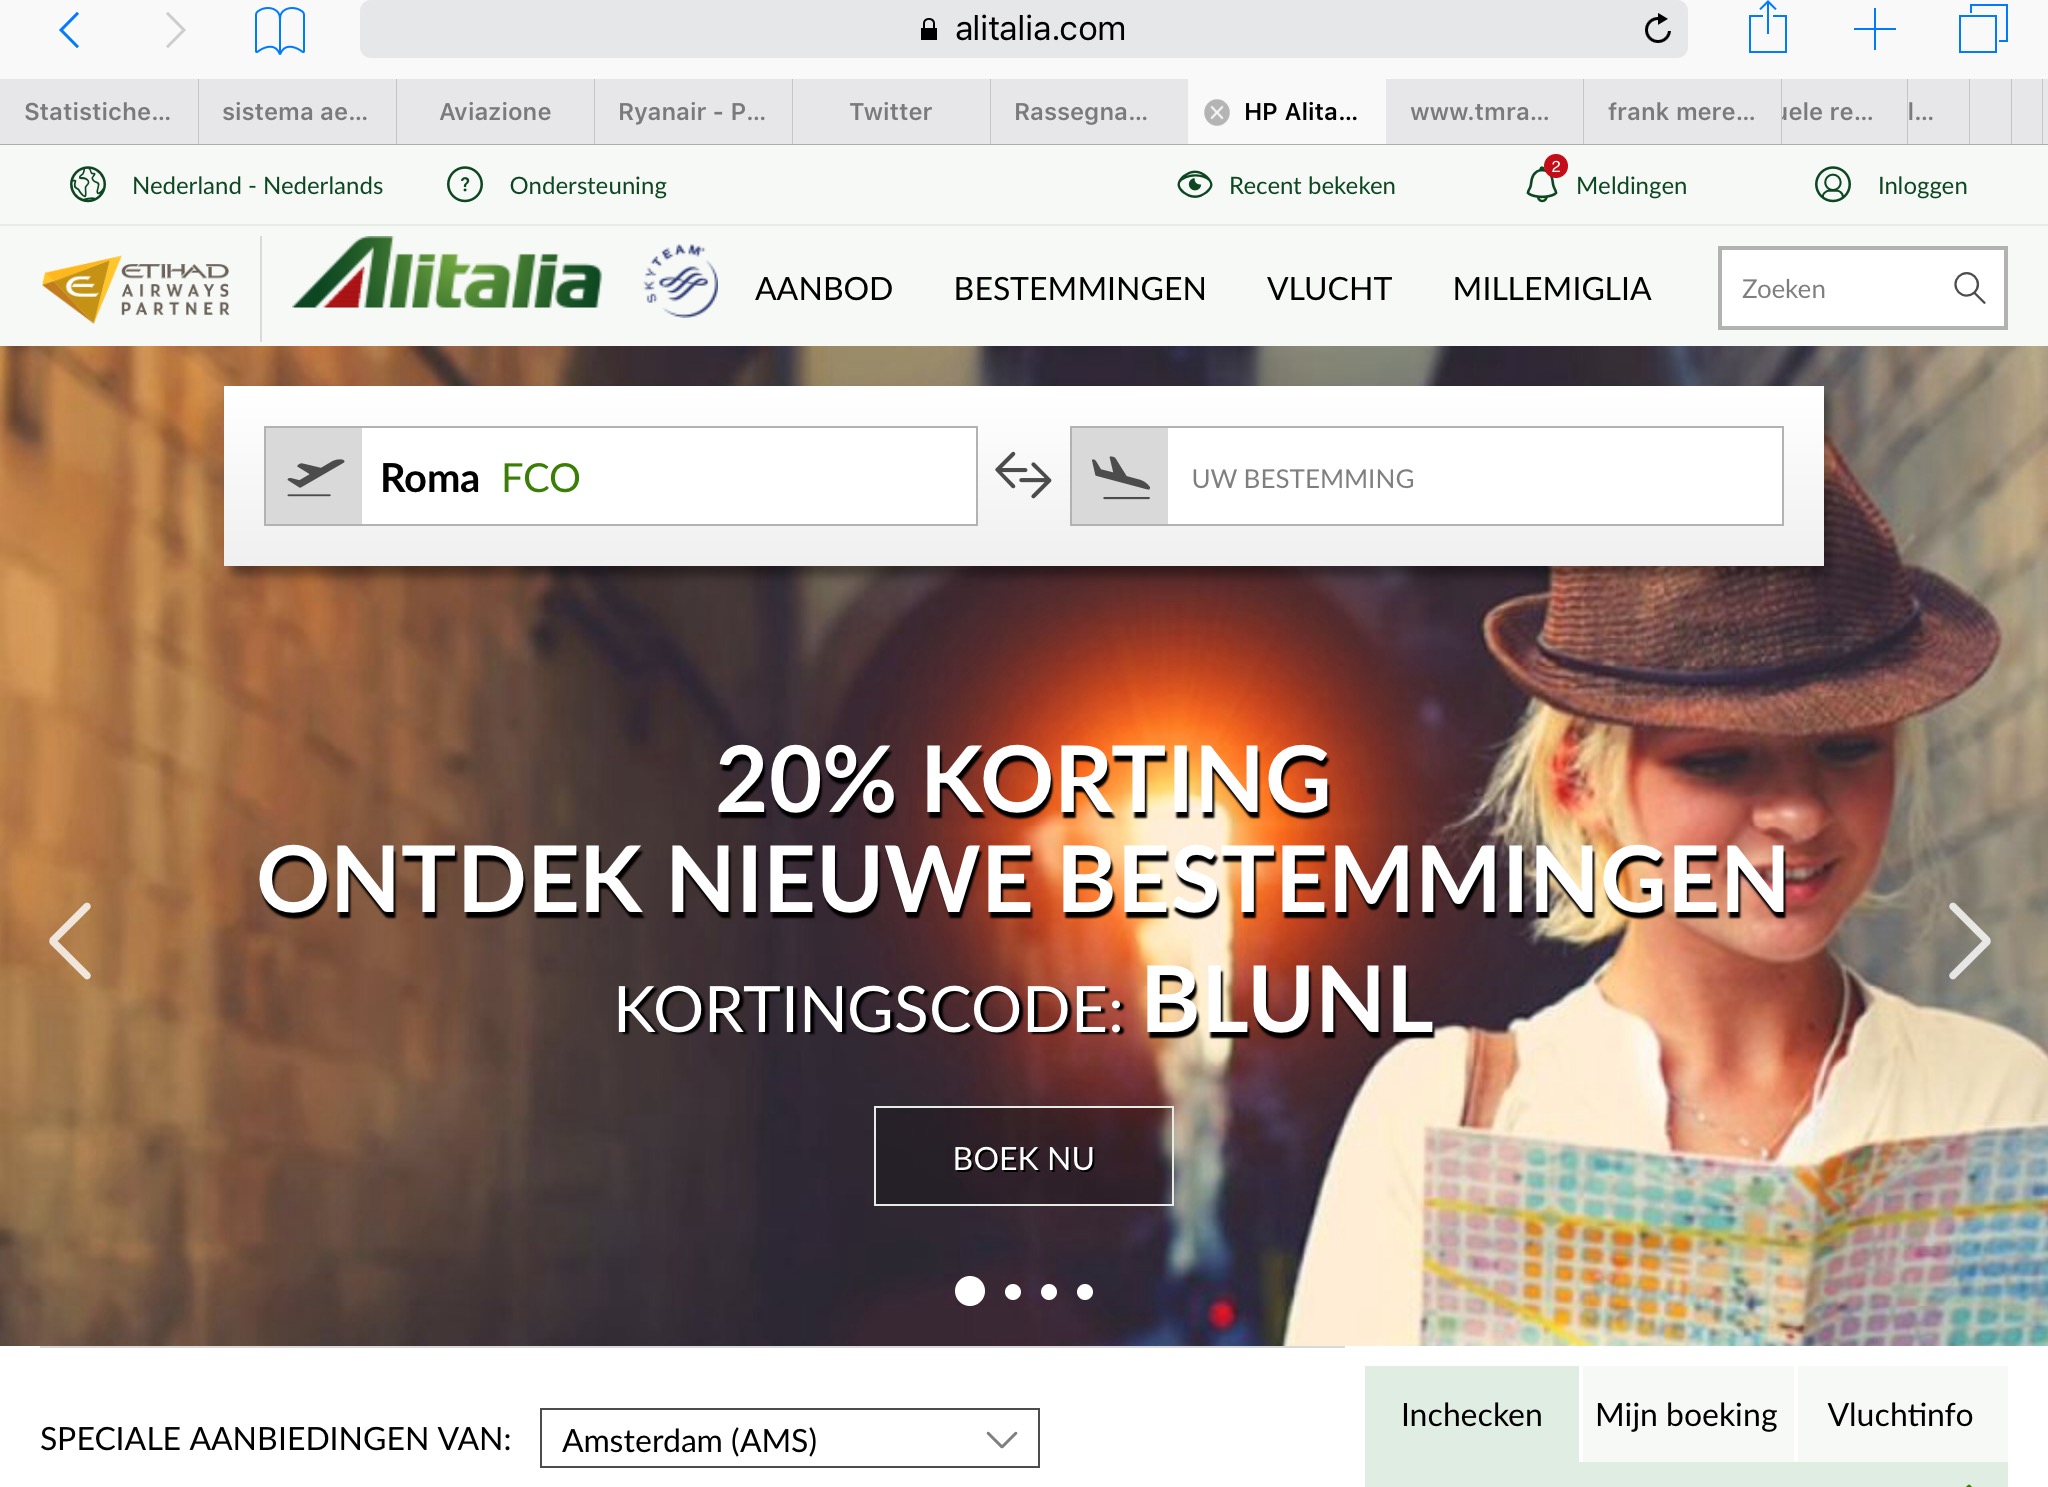This screenshot has width=2048, height=1487.
Task: Click the Alitalia logo
Action: point(447,275)
